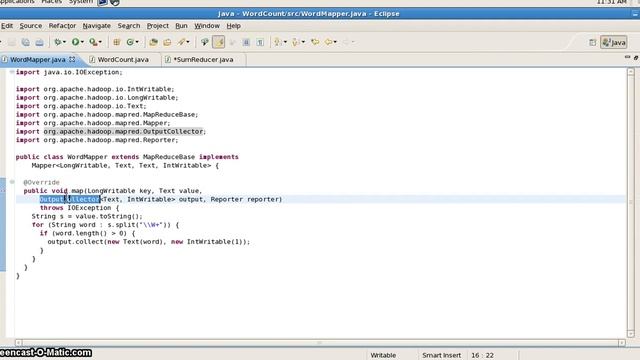This screenshot has width=640, height=360.
Task: Toggle Block Selection mode icon
Action: (246, 42)
